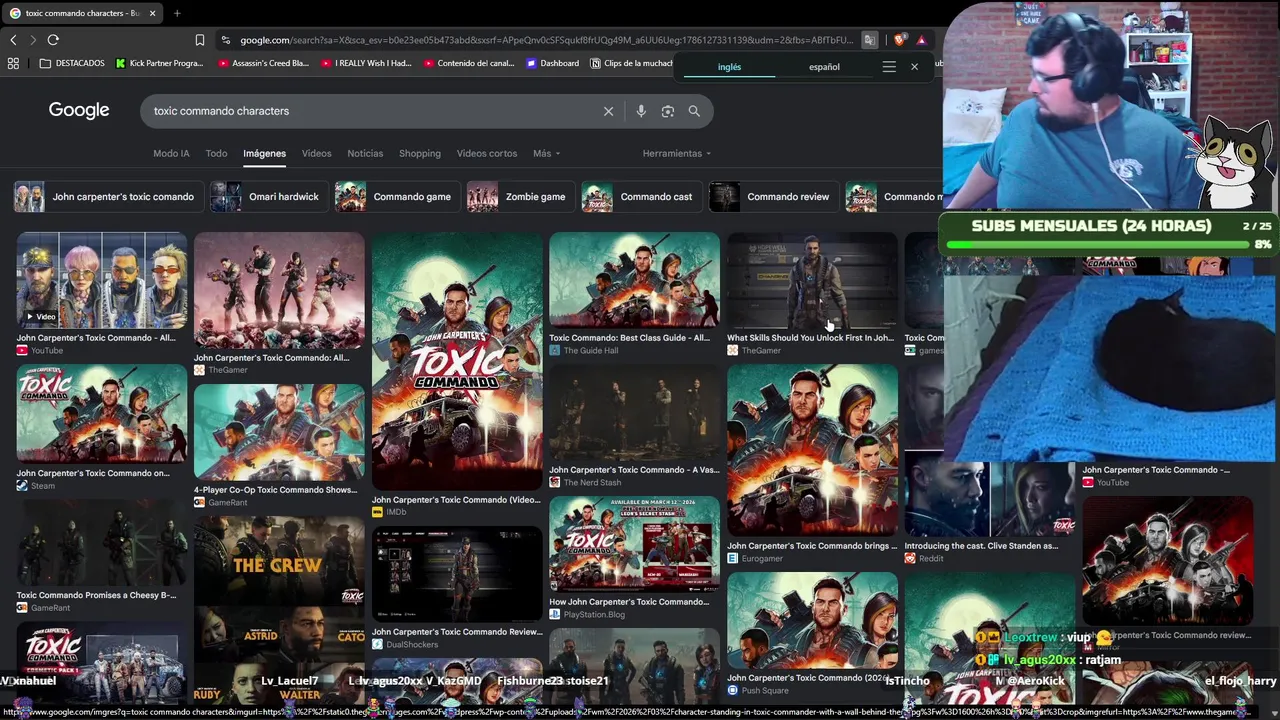Viewport: 1280px width, 720px height.
Task: Click the address bar URL
Action: click(547, 40)
